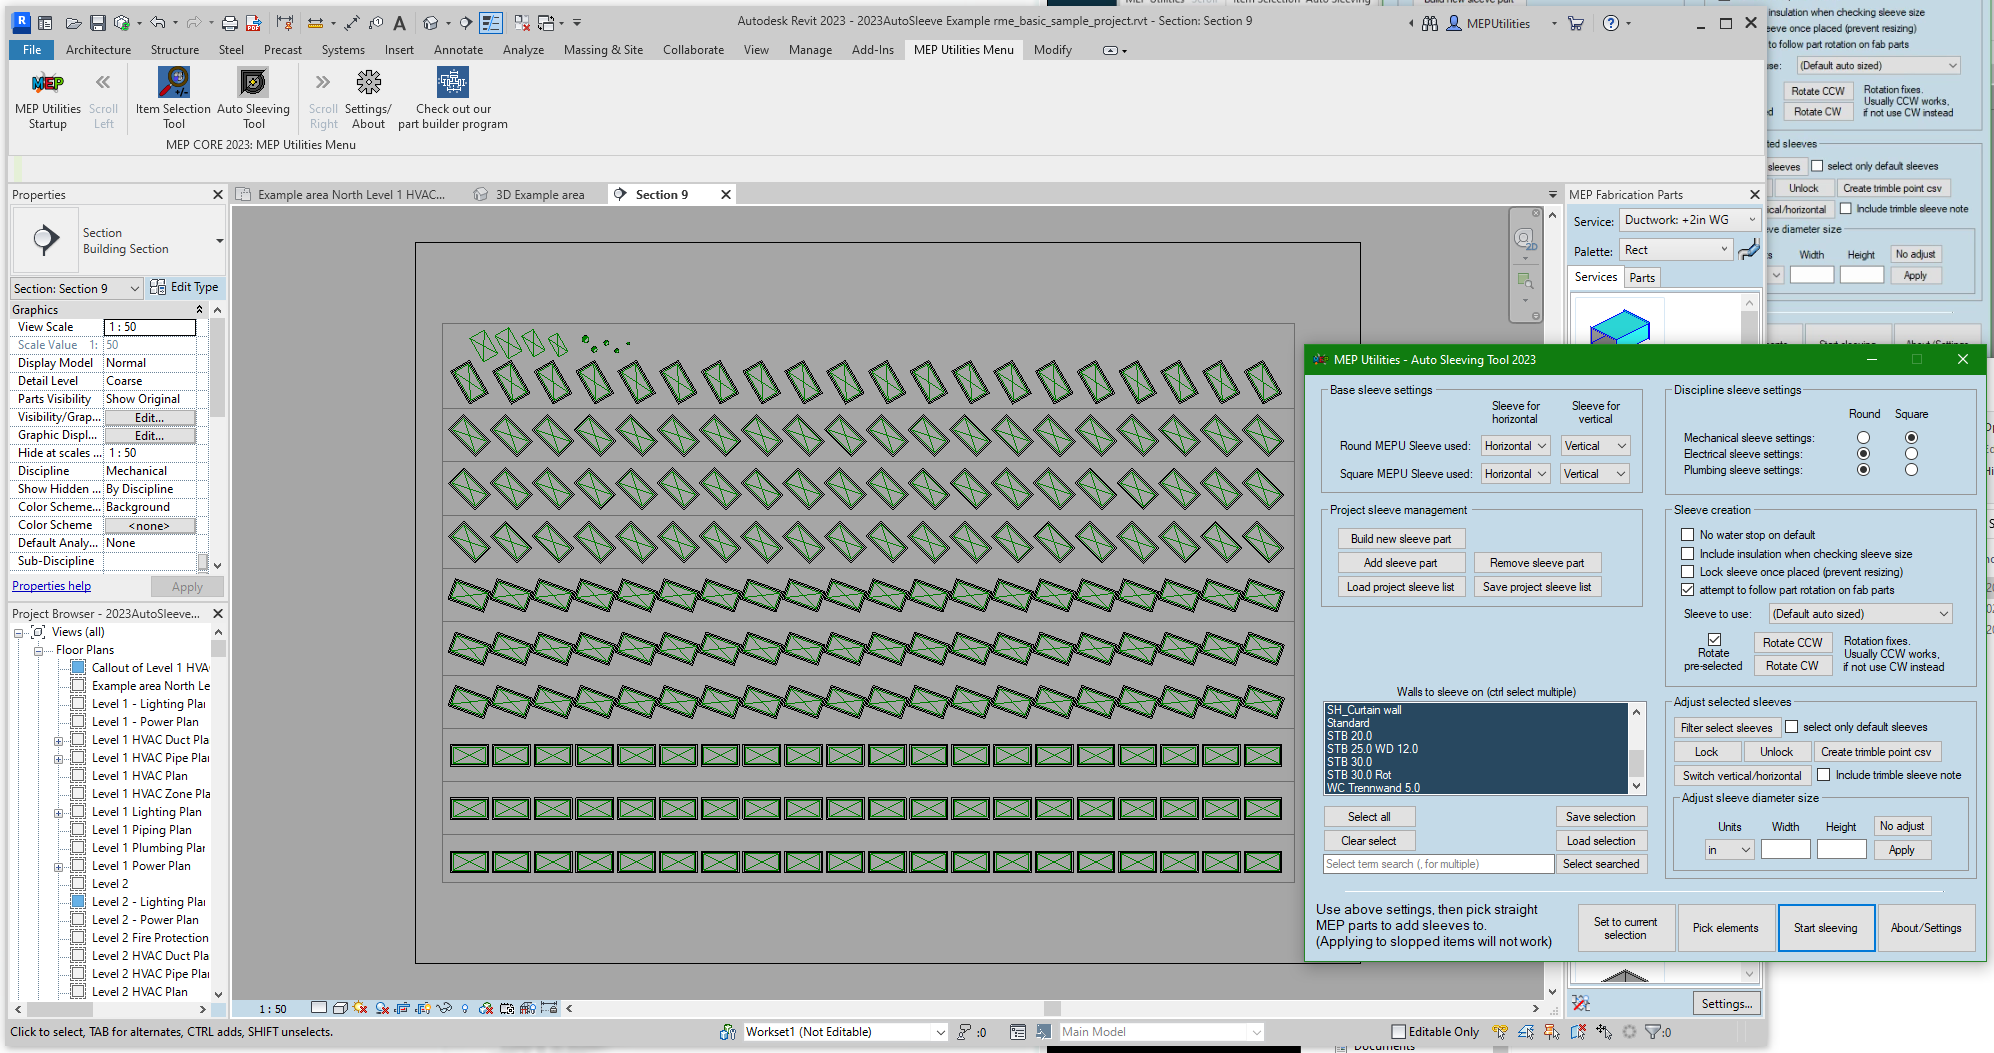The image size is (1994, 1053).
Task: Select Round for Mechanical sleeve settings
Action: click(x=1863, y=438)
